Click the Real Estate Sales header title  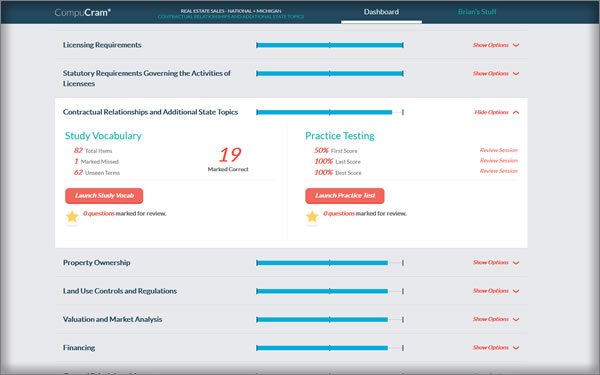pyautogui.click(x=231, y=11)
